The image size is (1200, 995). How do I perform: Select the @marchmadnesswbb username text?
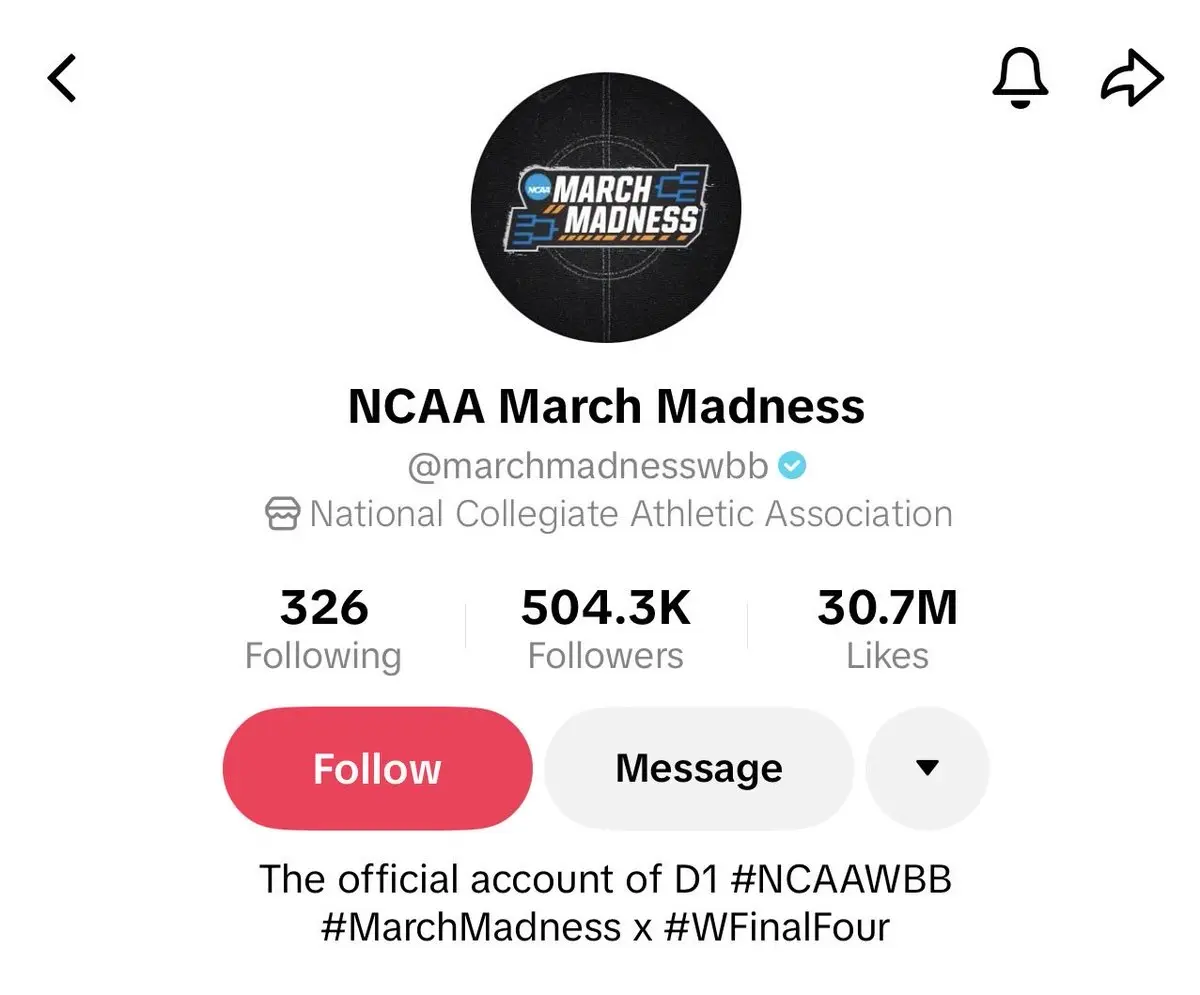pyautogui.click(x=588, y=466)
